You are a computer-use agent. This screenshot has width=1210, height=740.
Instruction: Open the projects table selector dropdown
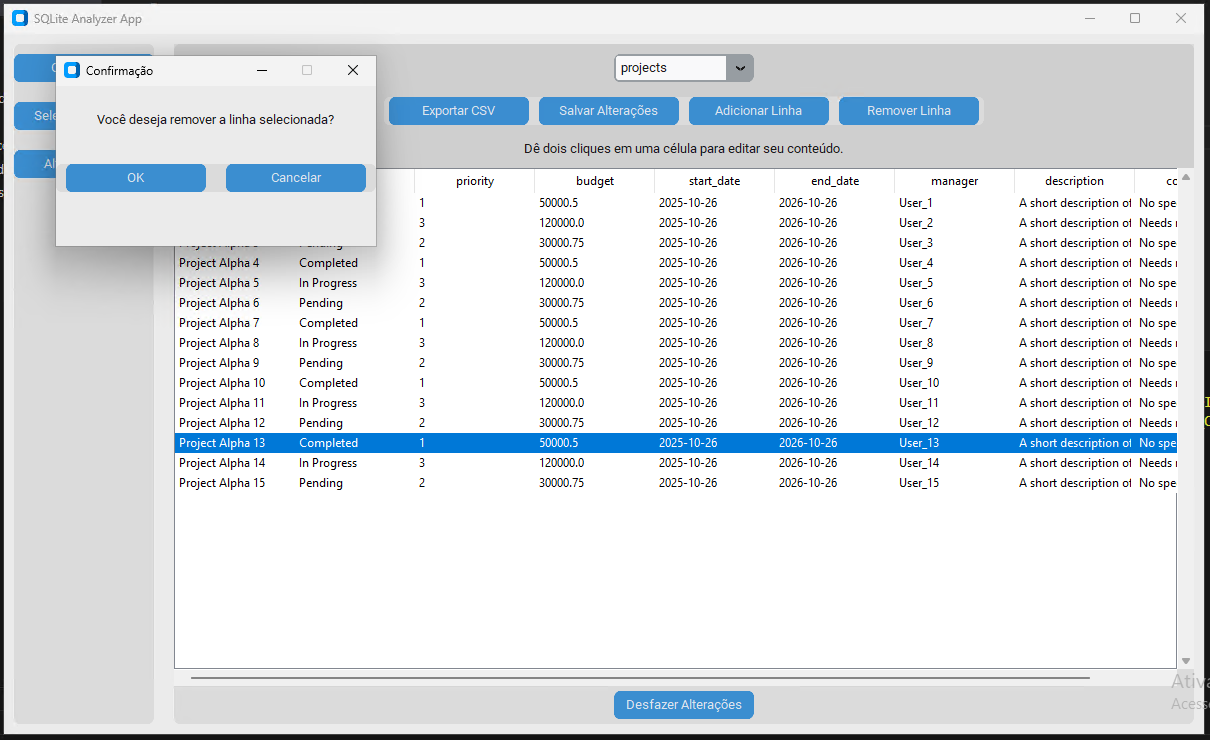tap(740, 67)
